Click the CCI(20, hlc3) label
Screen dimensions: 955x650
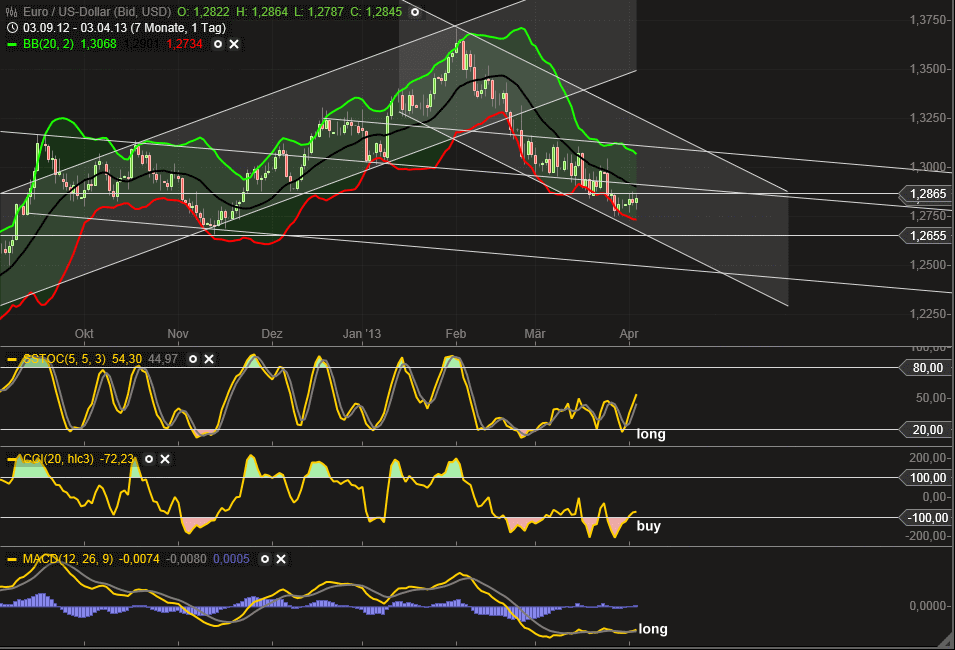tap(58, 459)
